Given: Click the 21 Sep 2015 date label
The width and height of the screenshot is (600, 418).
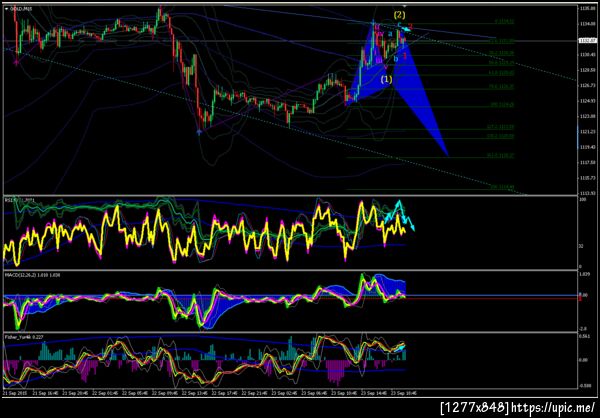Looking at the screenshot, I should tap(13, 392).
